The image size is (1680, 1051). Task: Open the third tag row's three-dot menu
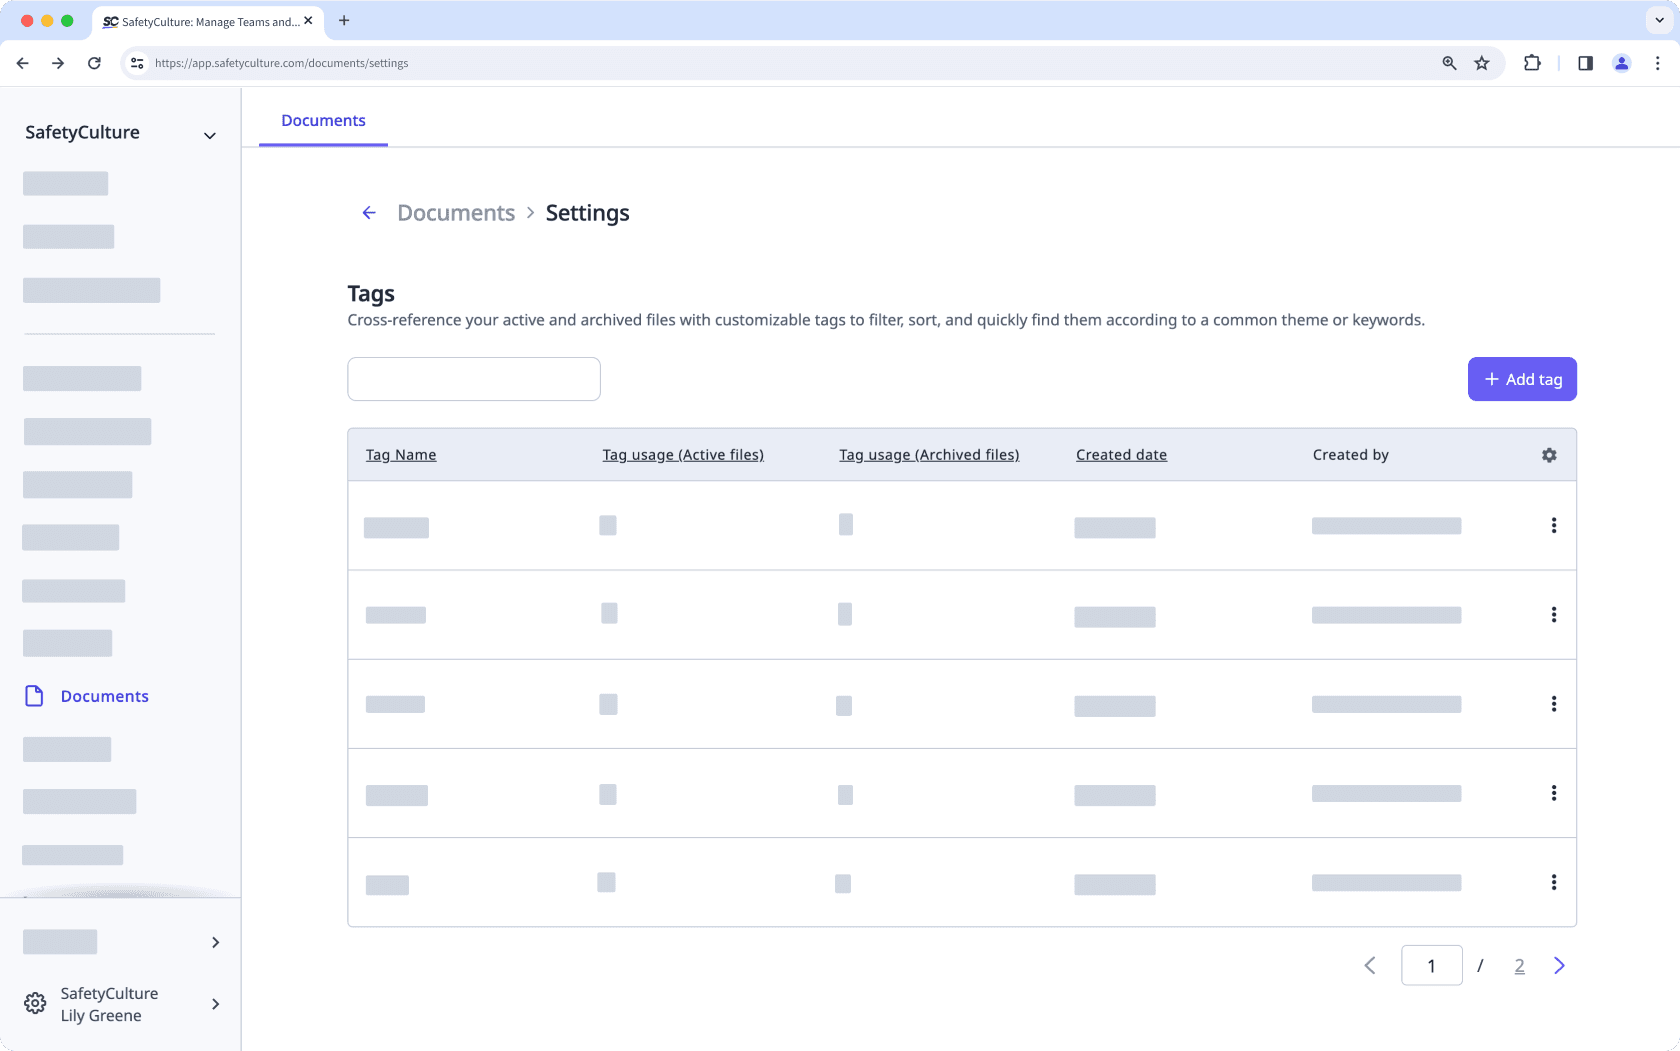pos(1553,704)
